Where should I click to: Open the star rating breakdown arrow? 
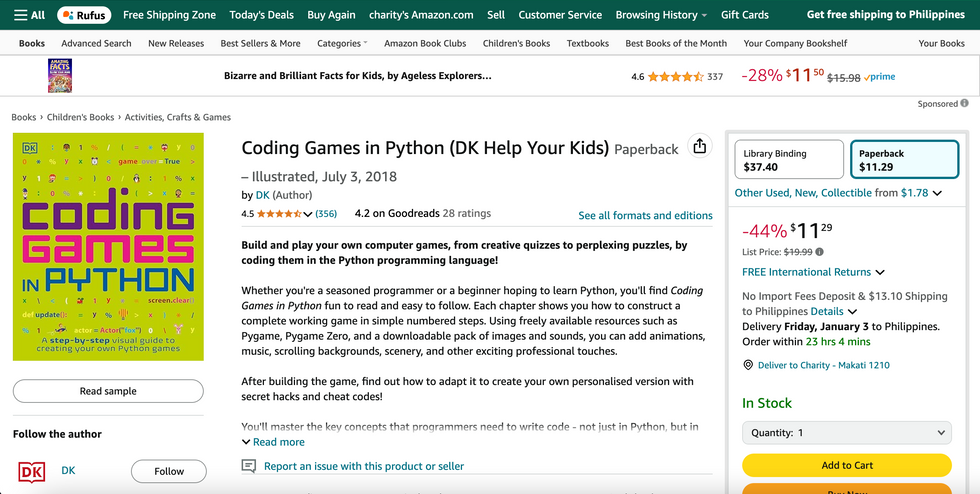(309, 213)
